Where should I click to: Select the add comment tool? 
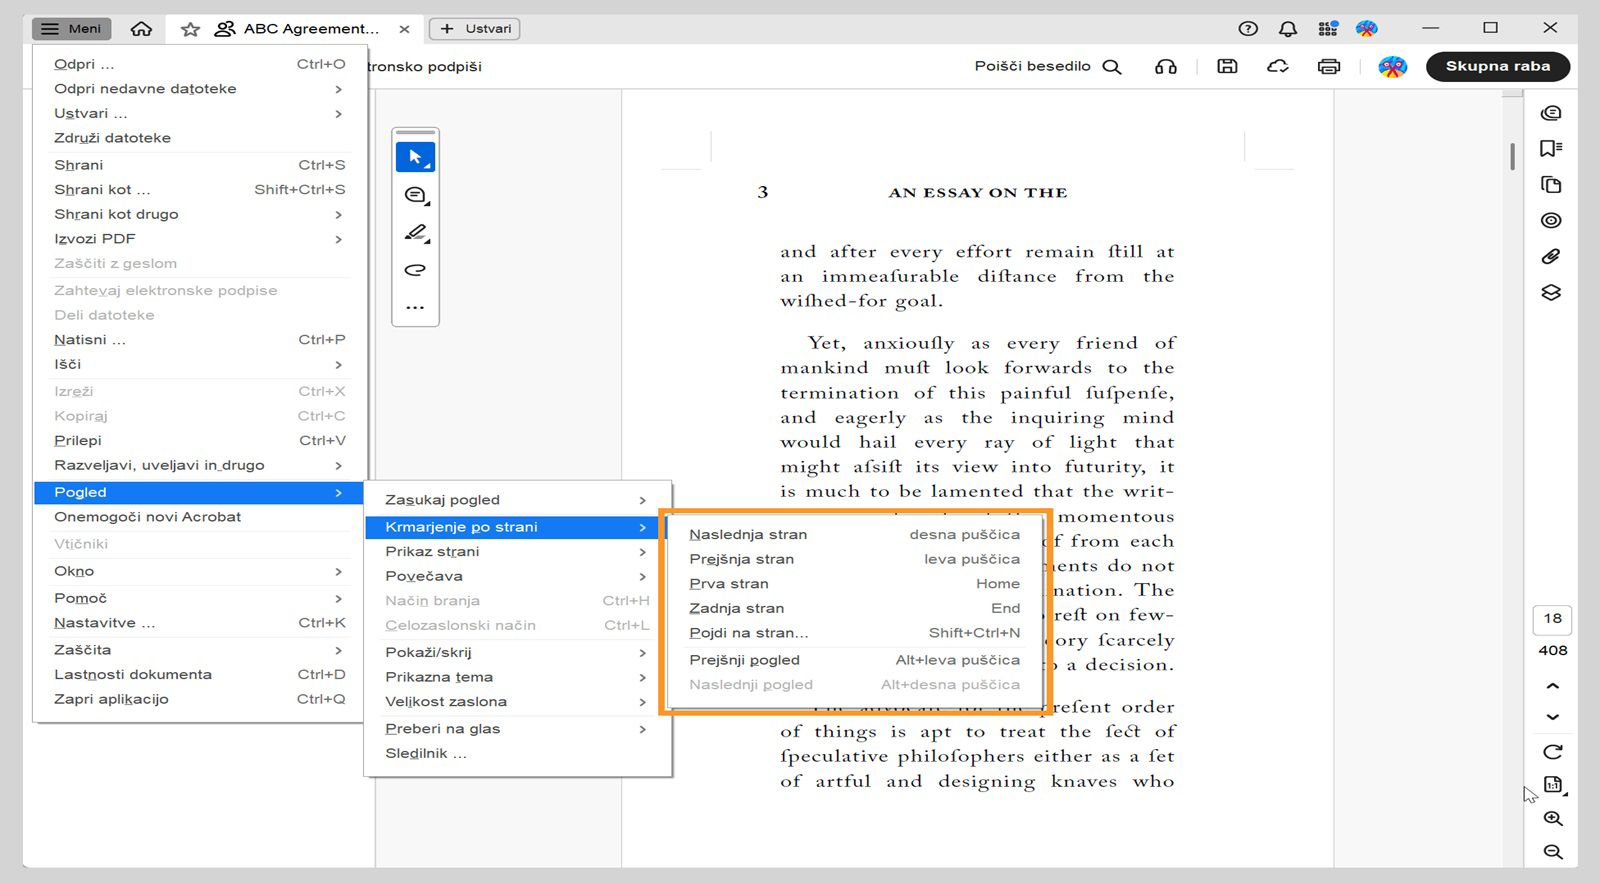coord(415,195)
